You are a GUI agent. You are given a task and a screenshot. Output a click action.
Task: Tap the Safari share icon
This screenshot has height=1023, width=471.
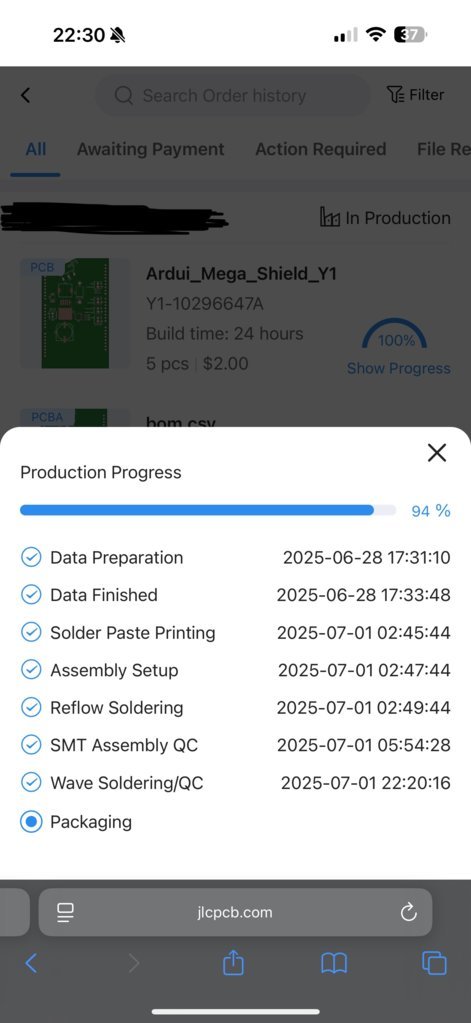tap(233, 962)
